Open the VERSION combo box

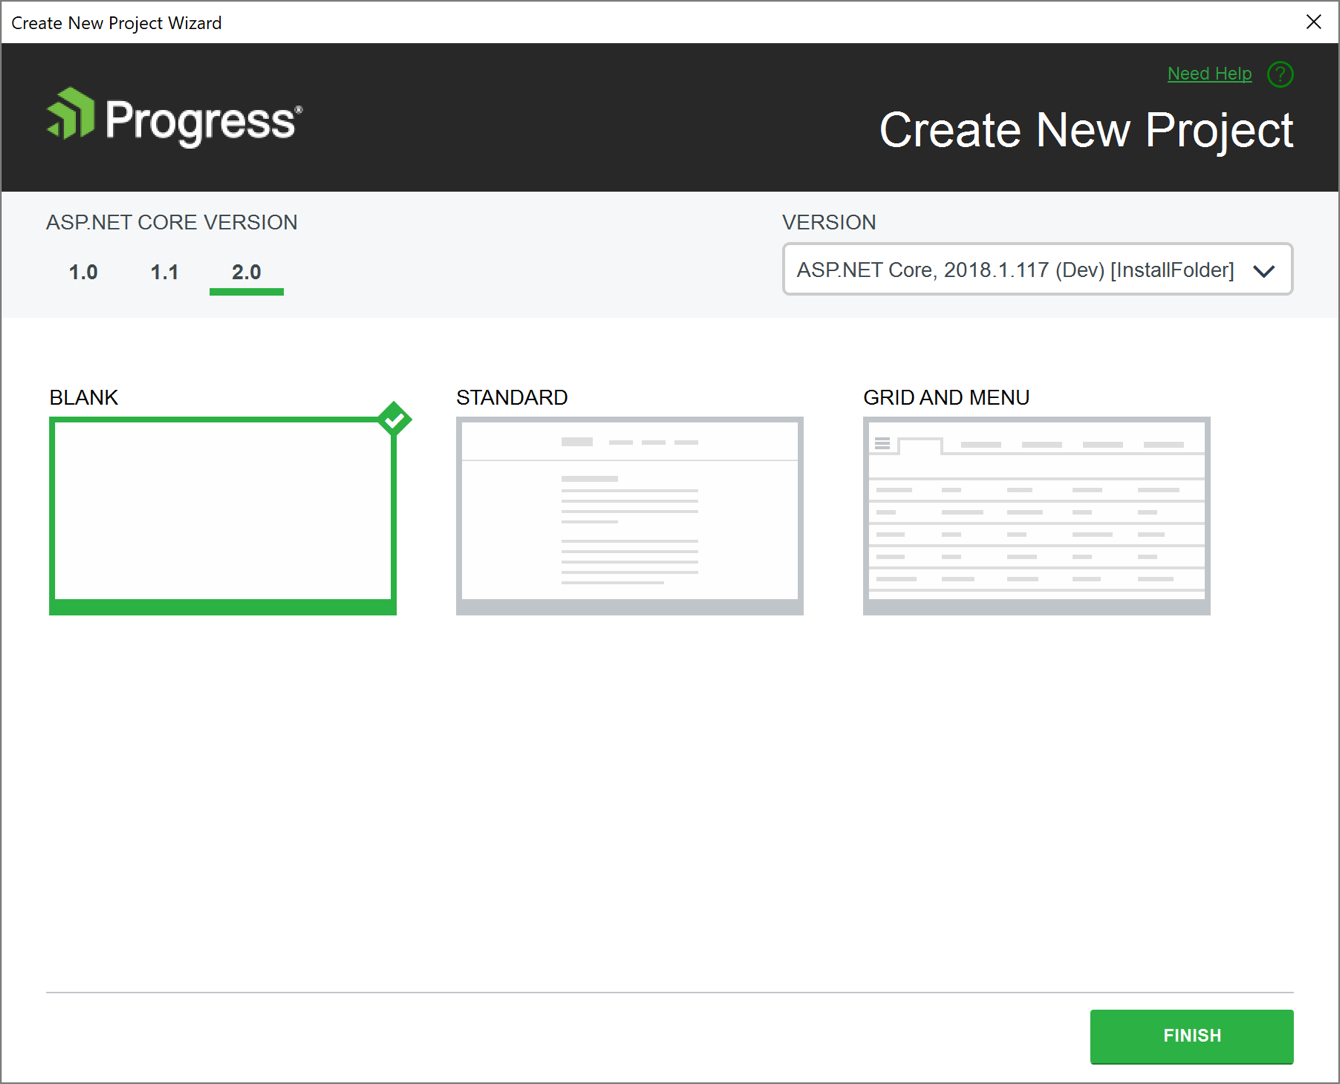(x=1037, y=269)
